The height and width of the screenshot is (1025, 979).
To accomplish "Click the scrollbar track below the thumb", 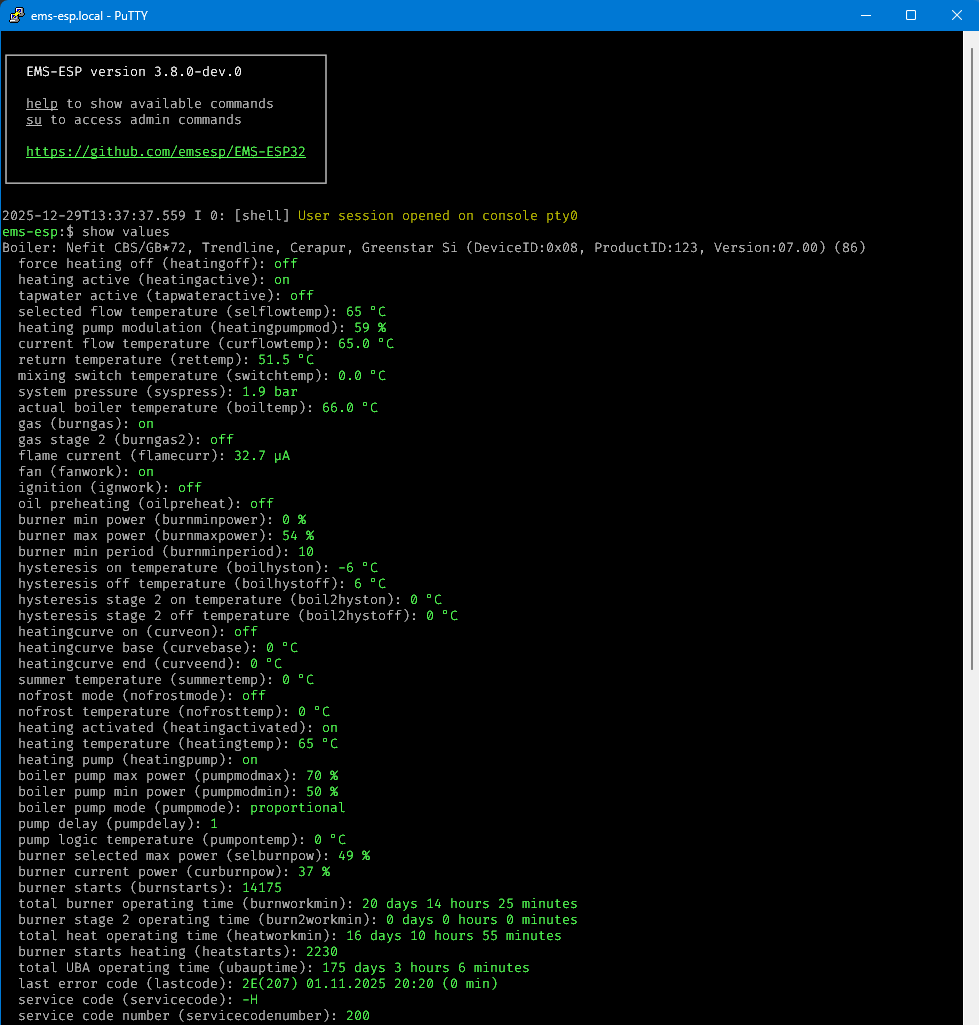I will click(972, 850).
